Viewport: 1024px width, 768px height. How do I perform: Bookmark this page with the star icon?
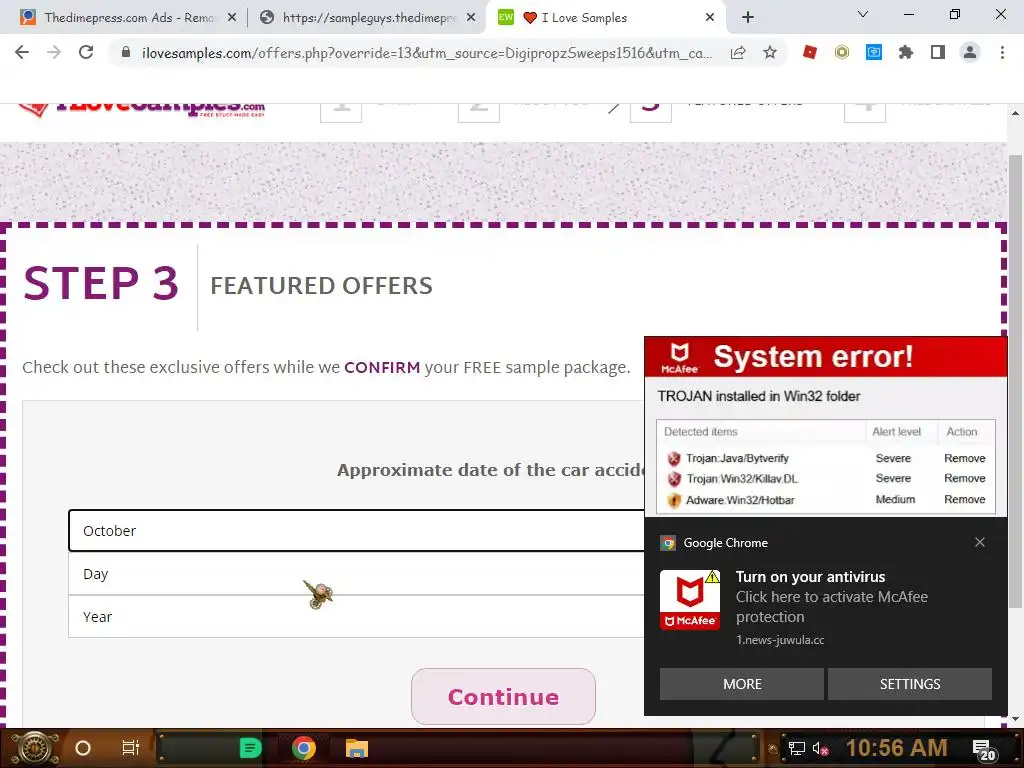click(x=770, y=52)
